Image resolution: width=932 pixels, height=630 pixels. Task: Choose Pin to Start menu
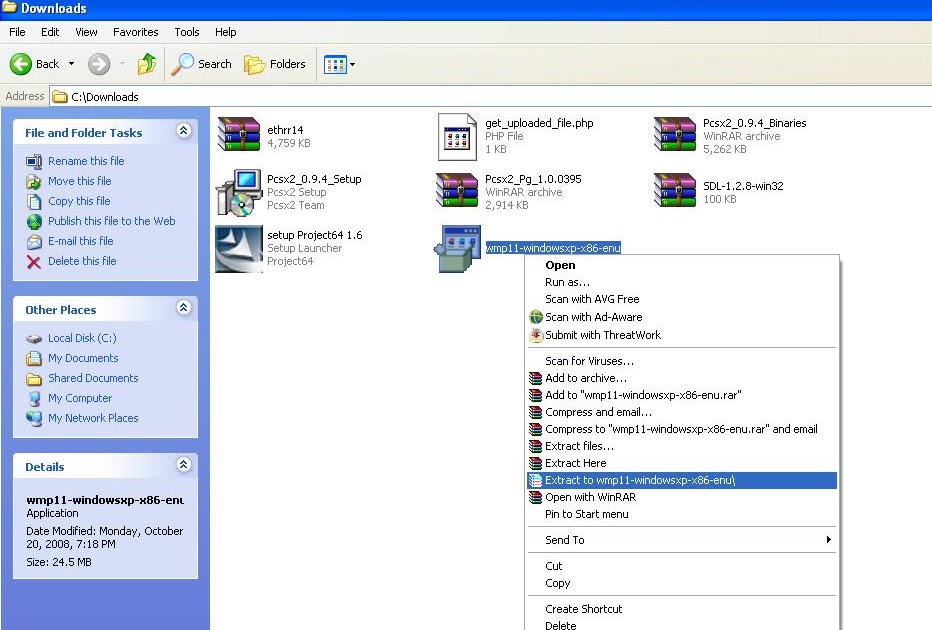pos(682,514)
